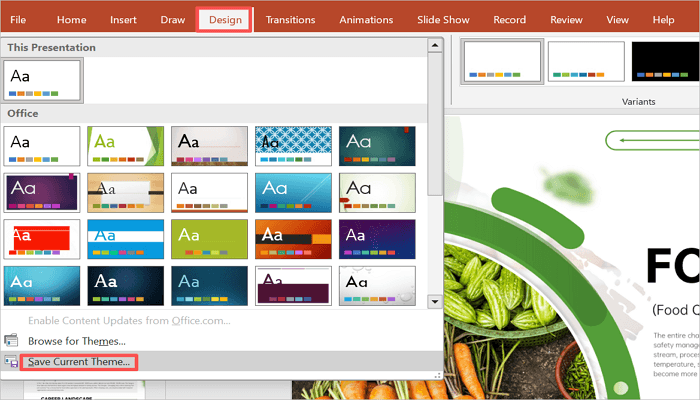Apply the purple gradient theme thumbnail
Screen dimensions: 700x400
42,193
